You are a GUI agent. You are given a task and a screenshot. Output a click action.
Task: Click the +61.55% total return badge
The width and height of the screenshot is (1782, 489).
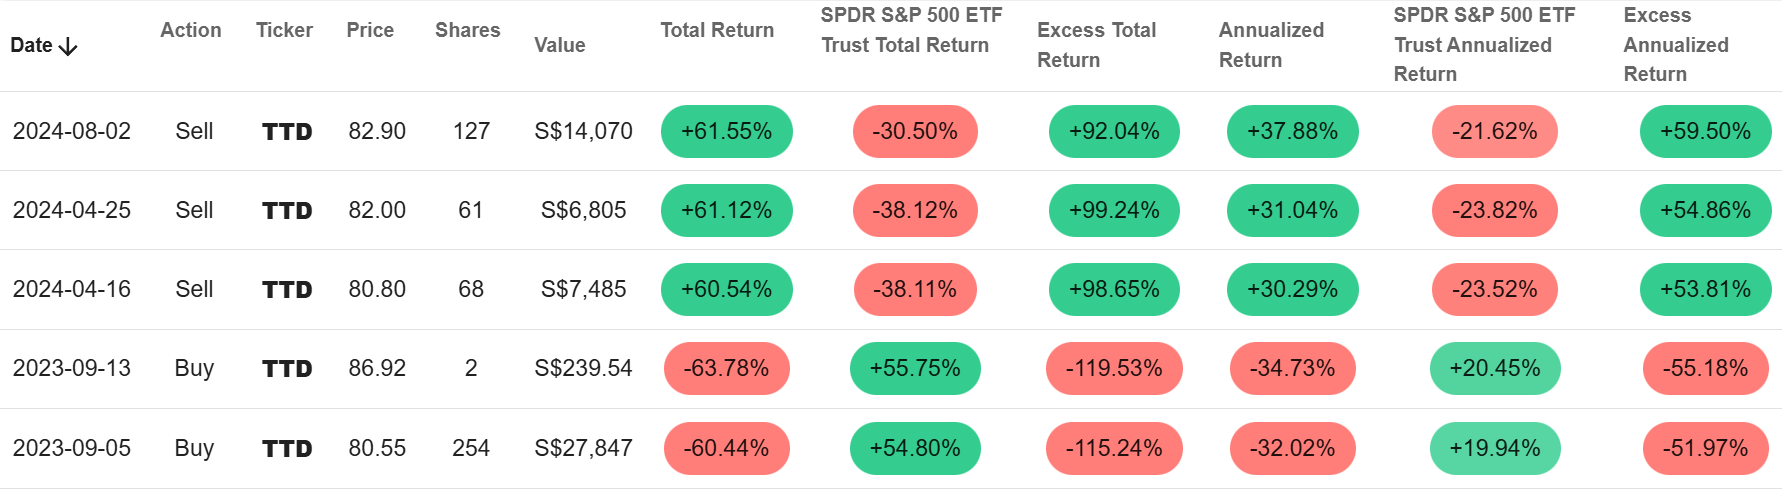click(726, 132)
